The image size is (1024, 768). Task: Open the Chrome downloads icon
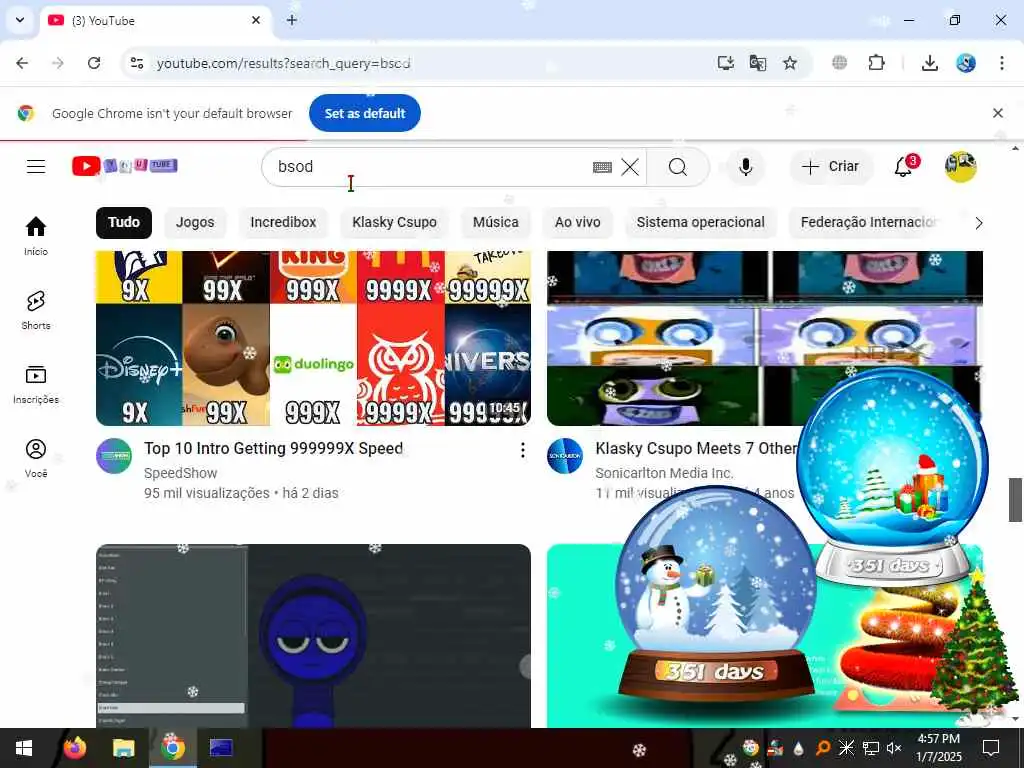(x=930, y=63)
